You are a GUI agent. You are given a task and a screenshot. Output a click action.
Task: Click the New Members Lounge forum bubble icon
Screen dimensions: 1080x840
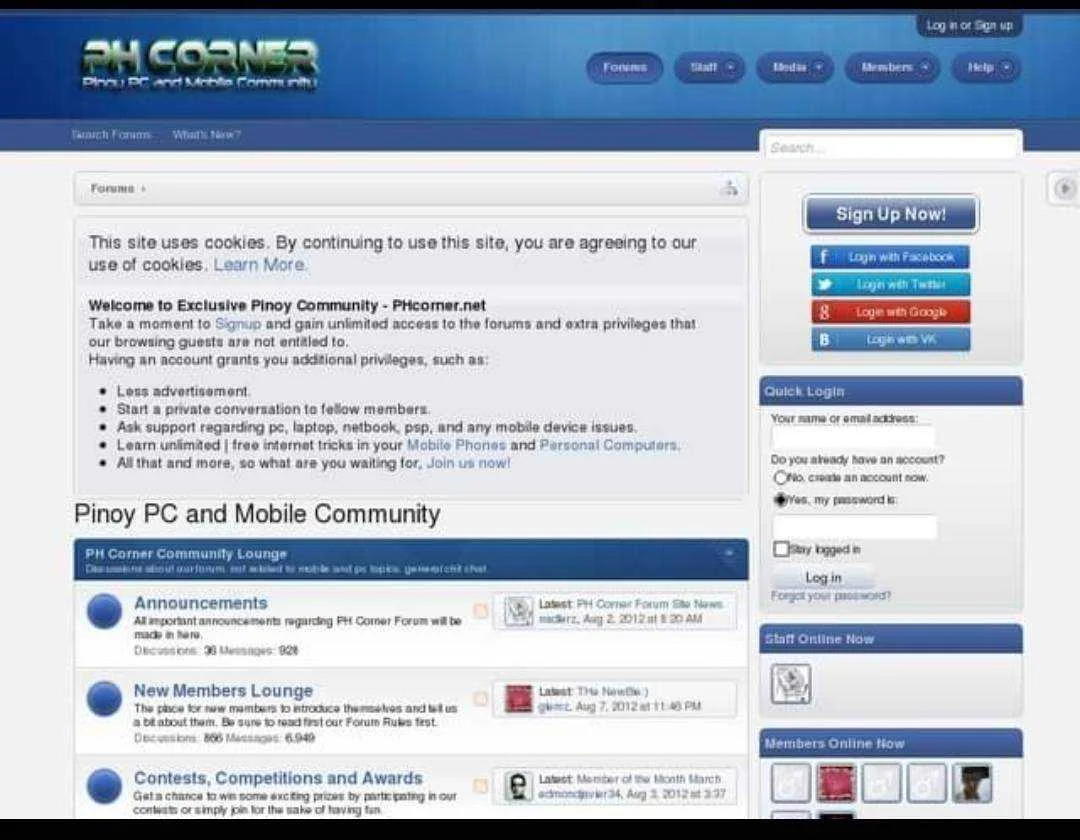[x=105, y=699]
